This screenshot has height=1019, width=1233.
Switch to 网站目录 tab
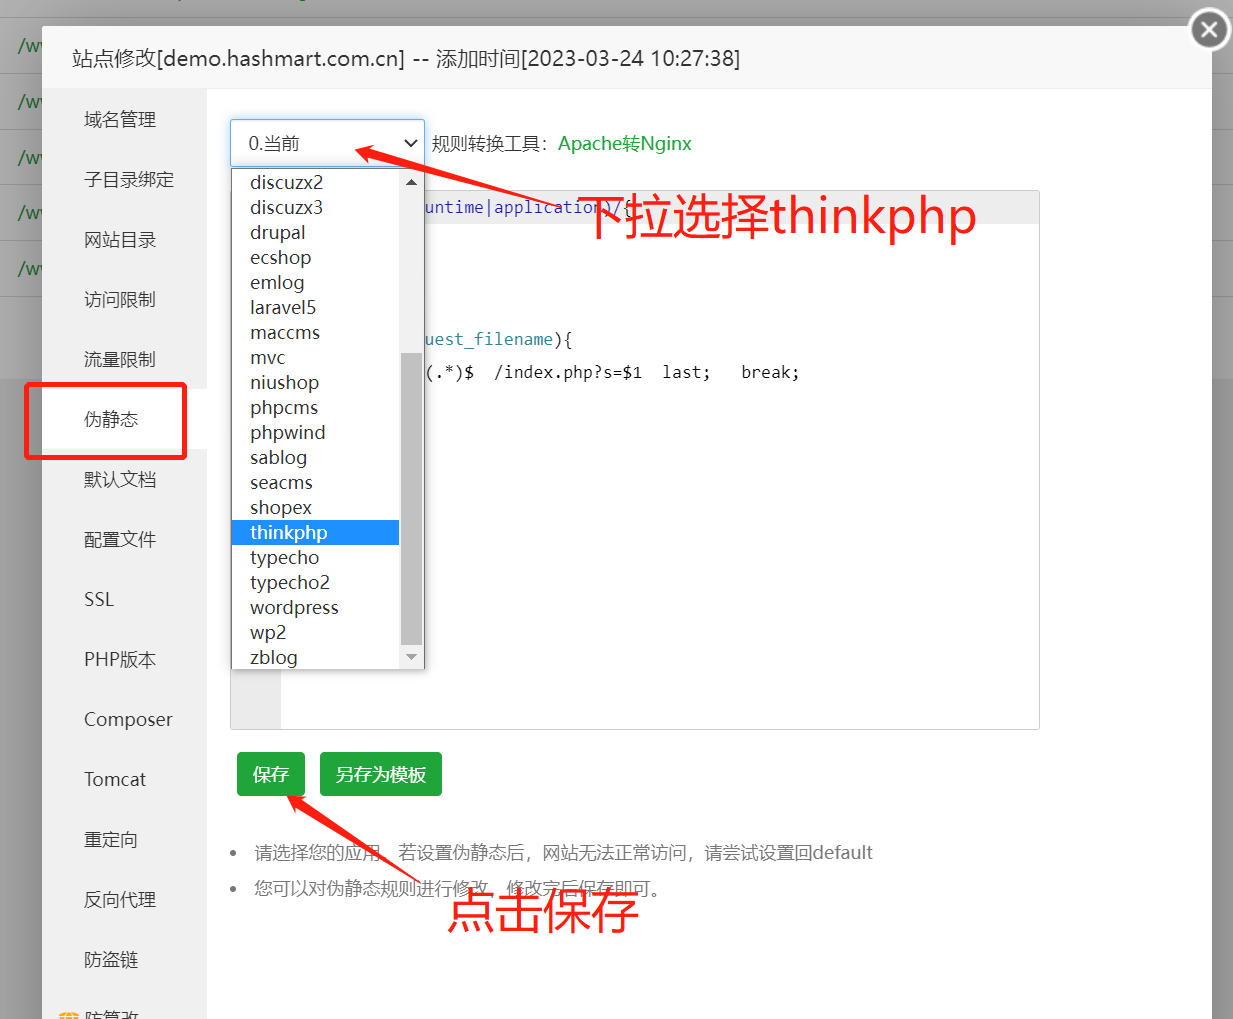click(x=124, y=239)
